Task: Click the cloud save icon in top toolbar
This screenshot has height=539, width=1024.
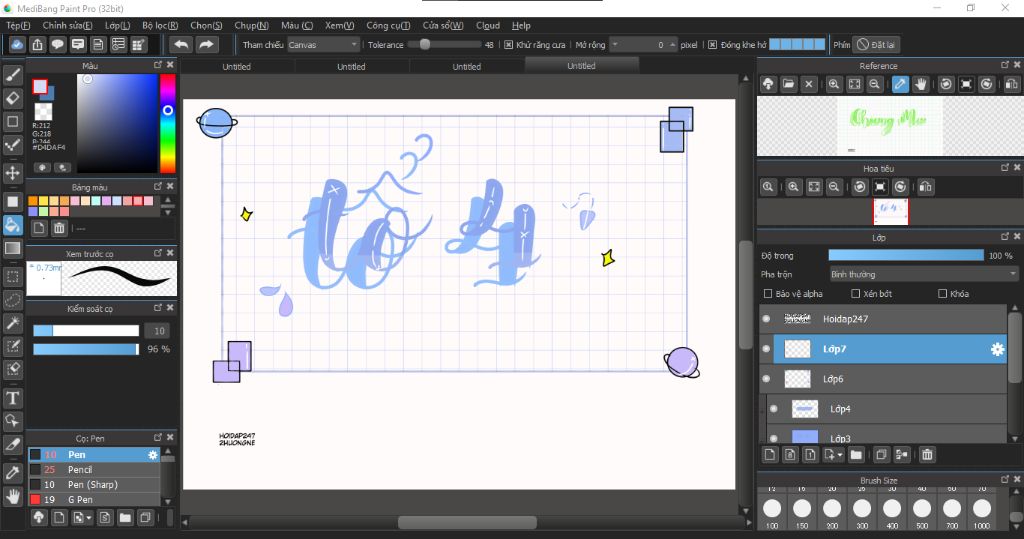Action: 17,44
